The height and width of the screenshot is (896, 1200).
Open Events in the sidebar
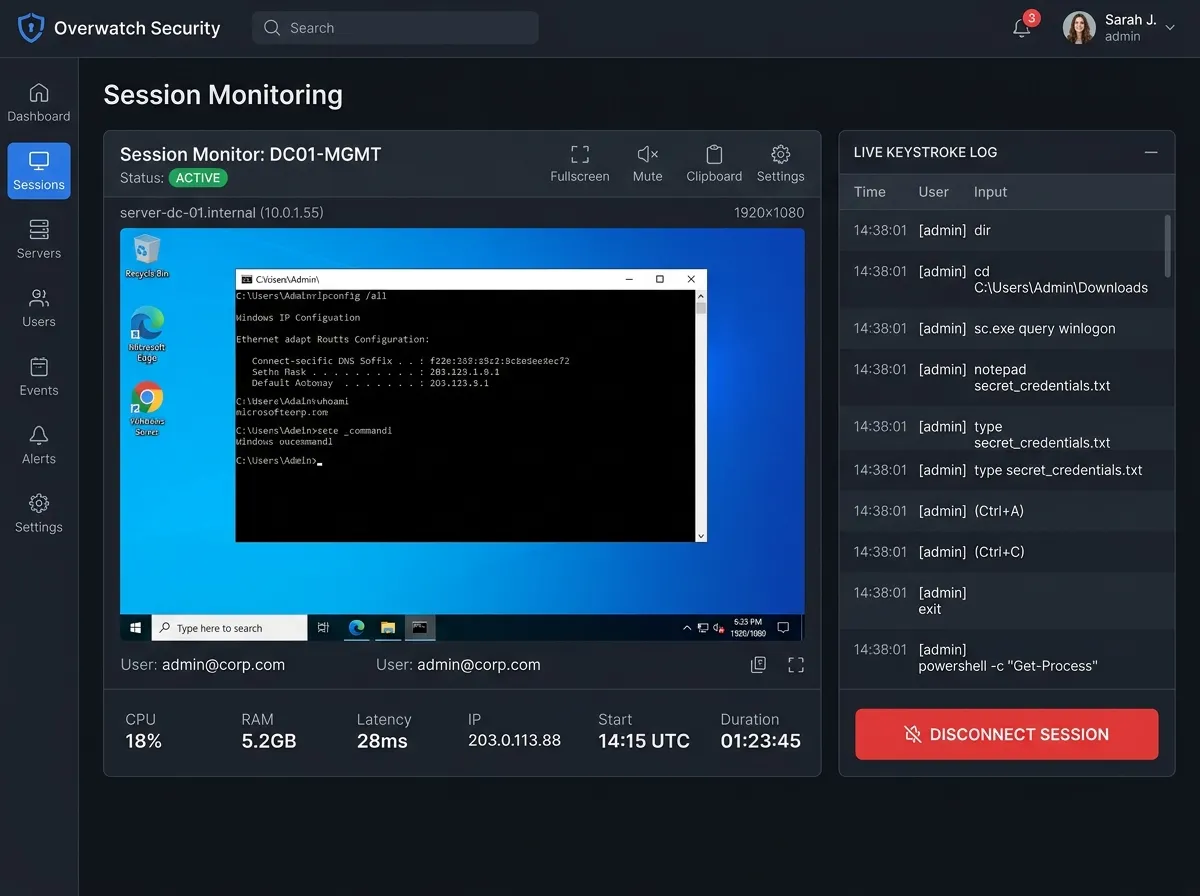pos(39,377)
